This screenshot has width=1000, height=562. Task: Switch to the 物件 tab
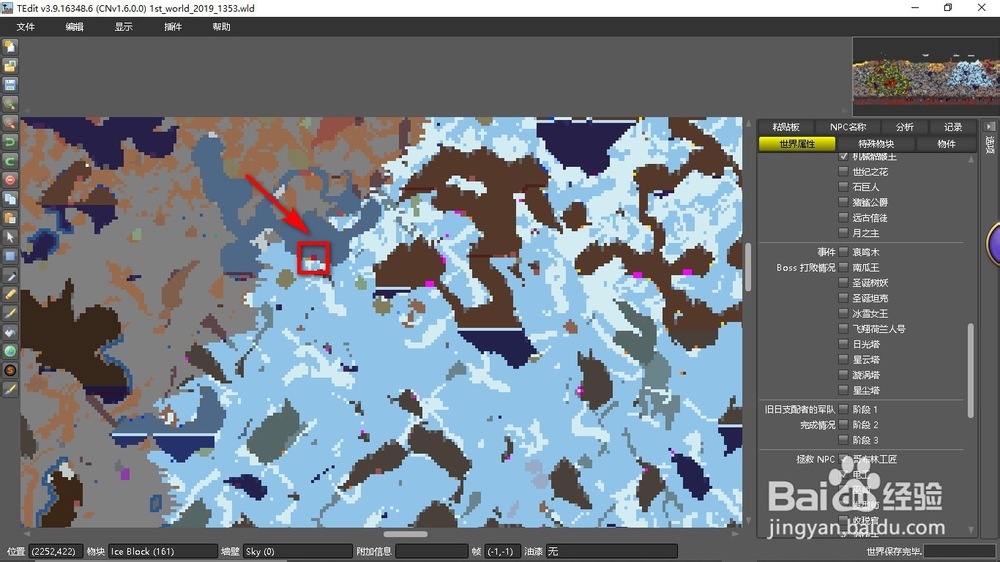pos(946,144)
